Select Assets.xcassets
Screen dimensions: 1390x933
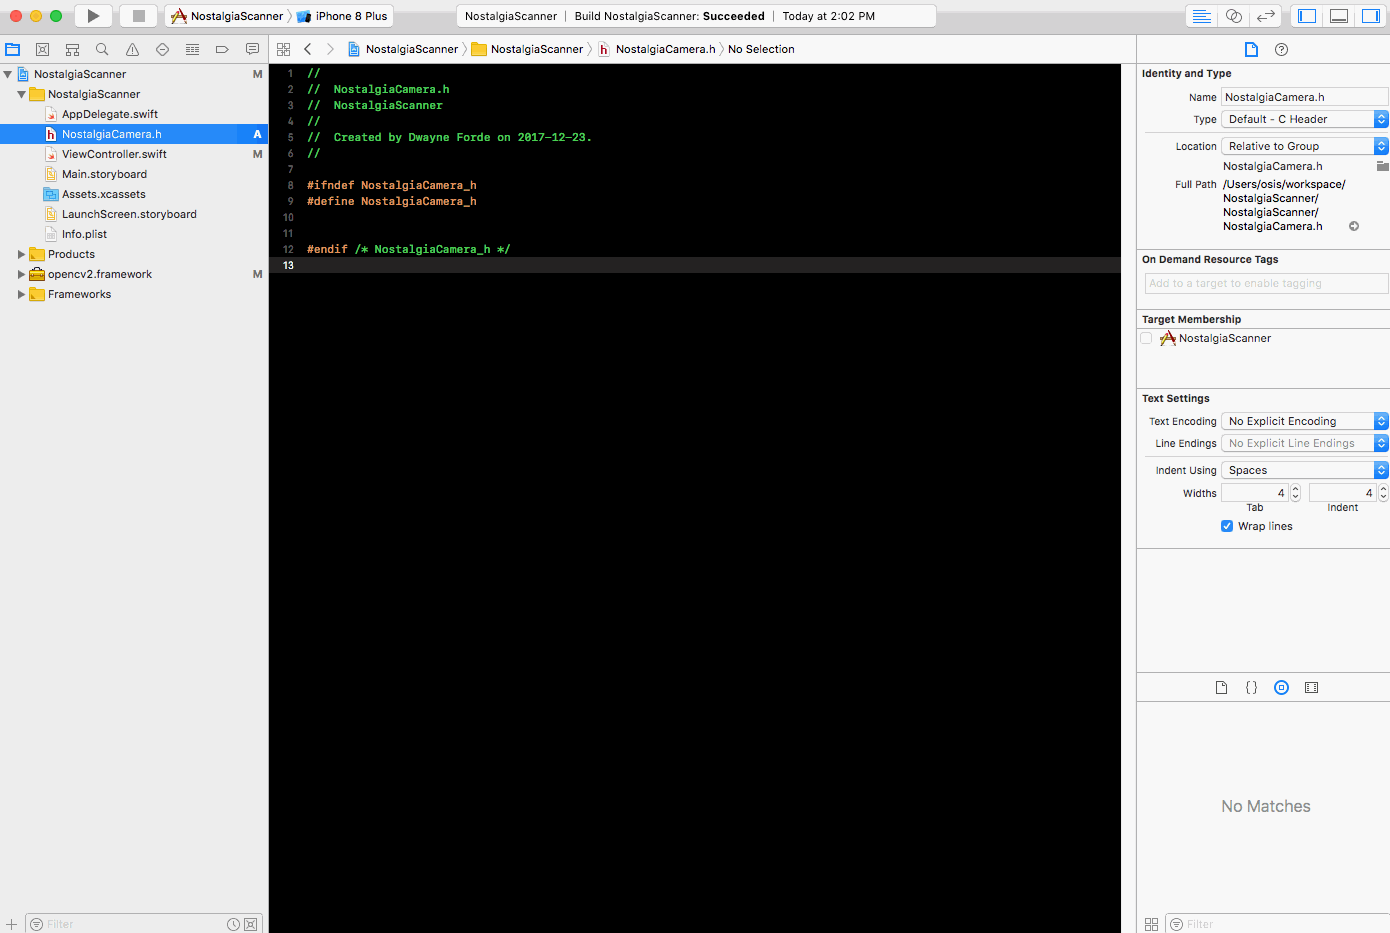pyautogui.click(x=104, y=194)
